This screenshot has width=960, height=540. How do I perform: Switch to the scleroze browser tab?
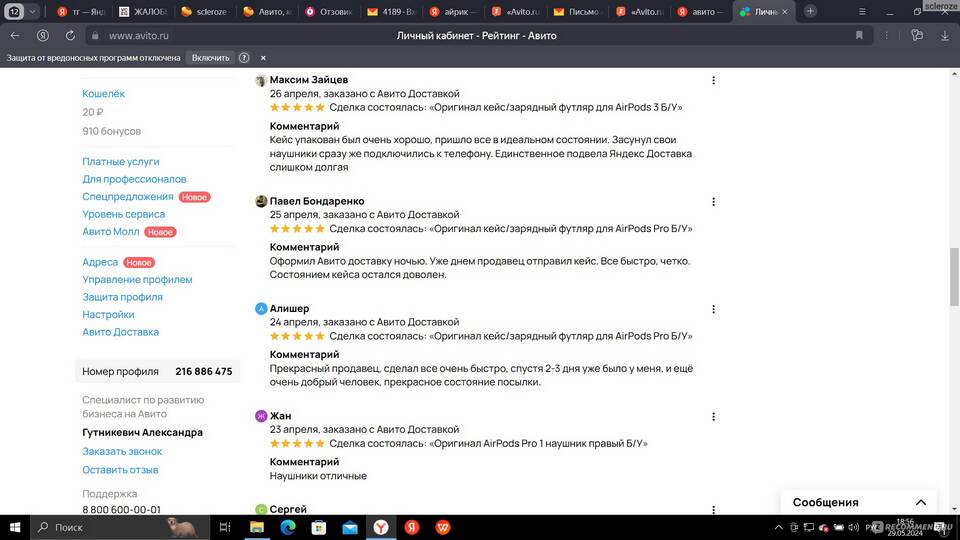coord(204,12)
